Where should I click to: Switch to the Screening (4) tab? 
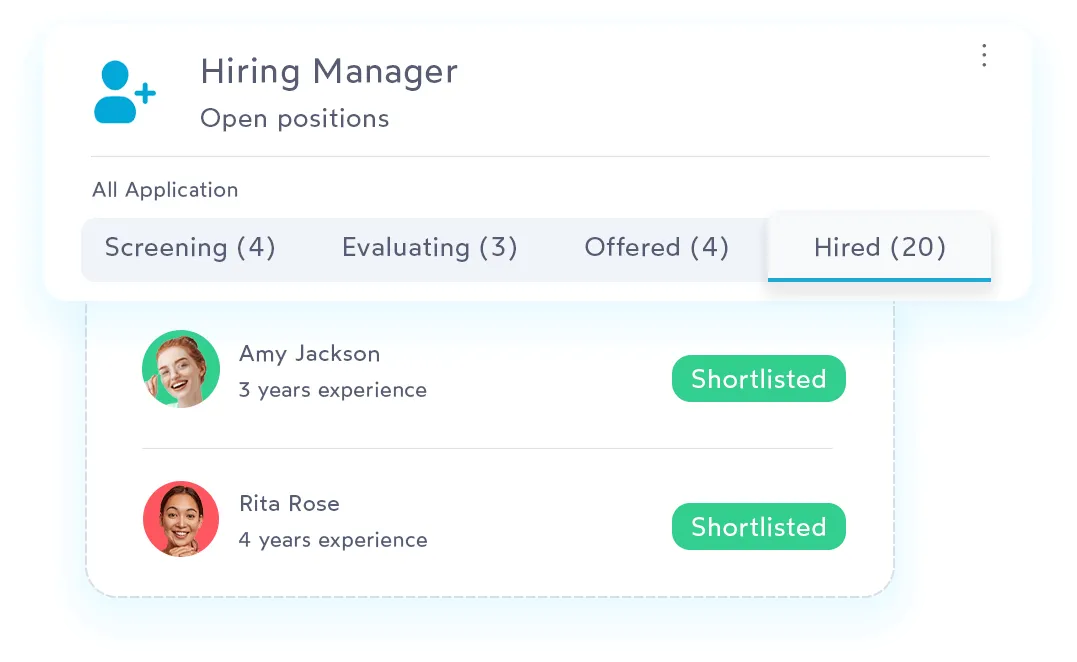point(190,248)
